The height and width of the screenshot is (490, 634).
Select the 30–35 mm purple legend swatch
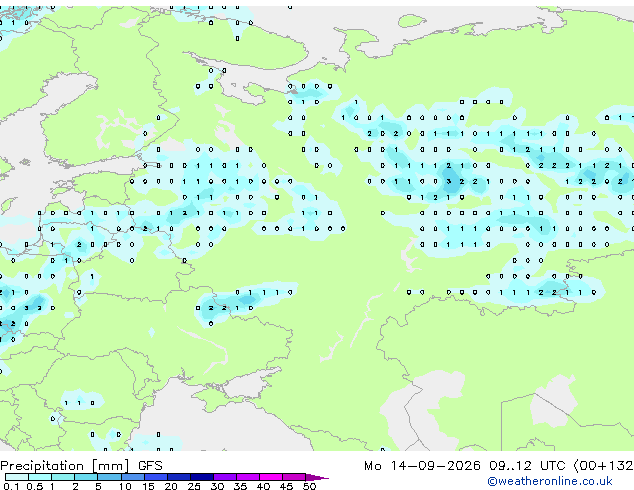coord(225,477)
